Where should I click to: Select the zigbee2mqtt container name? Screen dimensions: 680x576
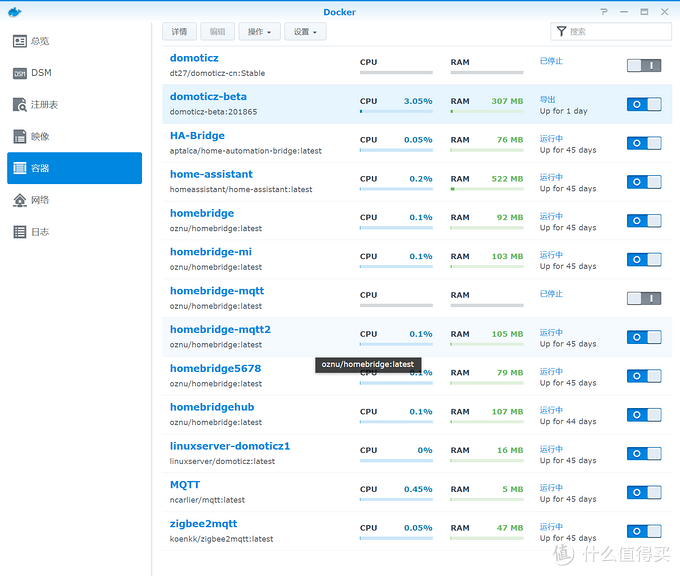203,523
